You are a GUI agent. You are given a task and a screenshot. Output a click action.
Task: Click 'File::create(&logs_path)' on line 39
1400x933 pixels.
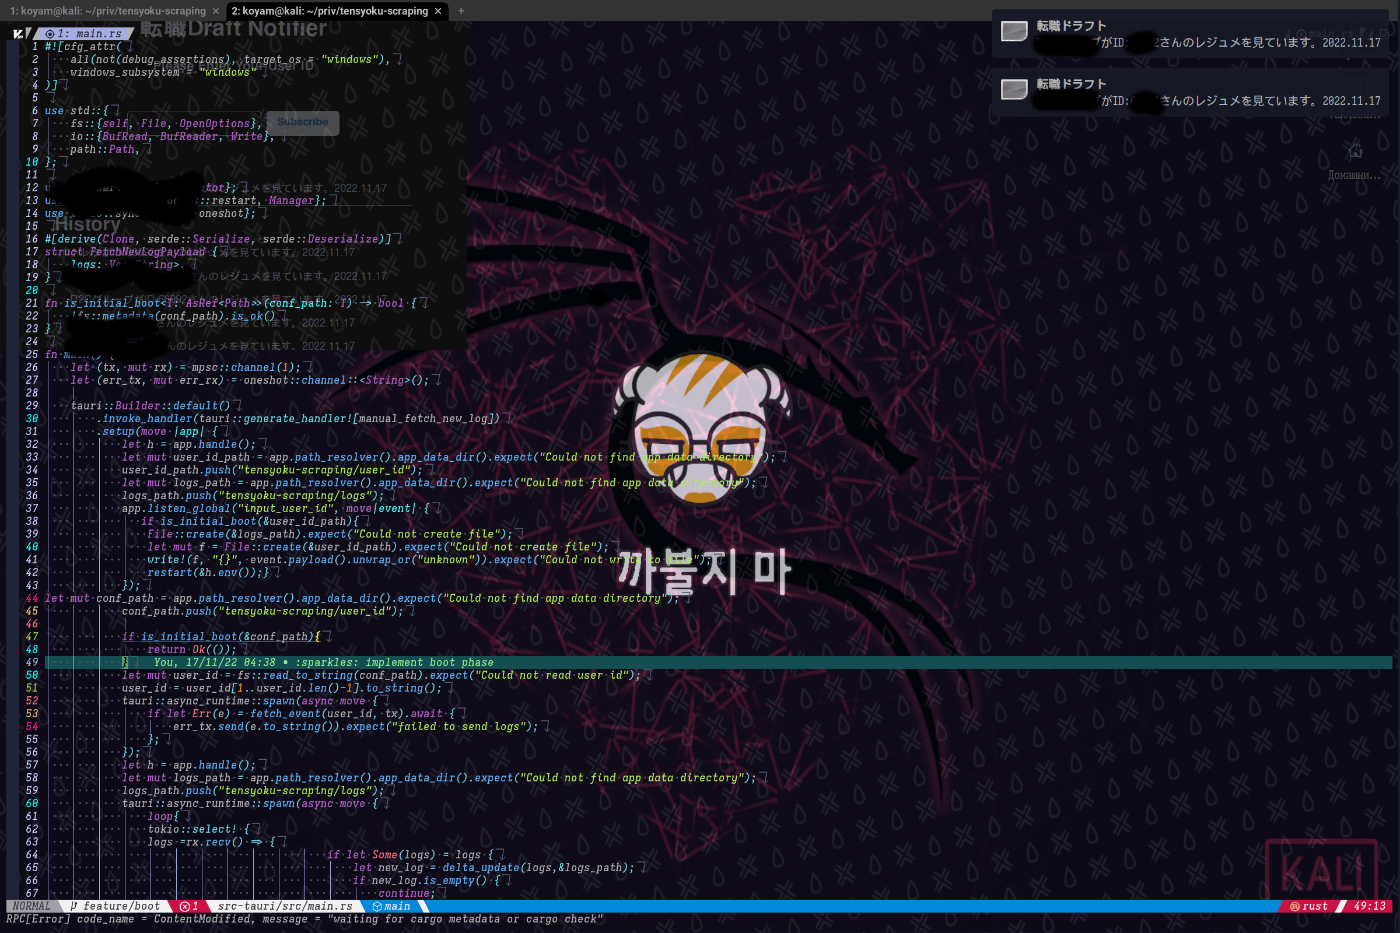click(245, 534)
